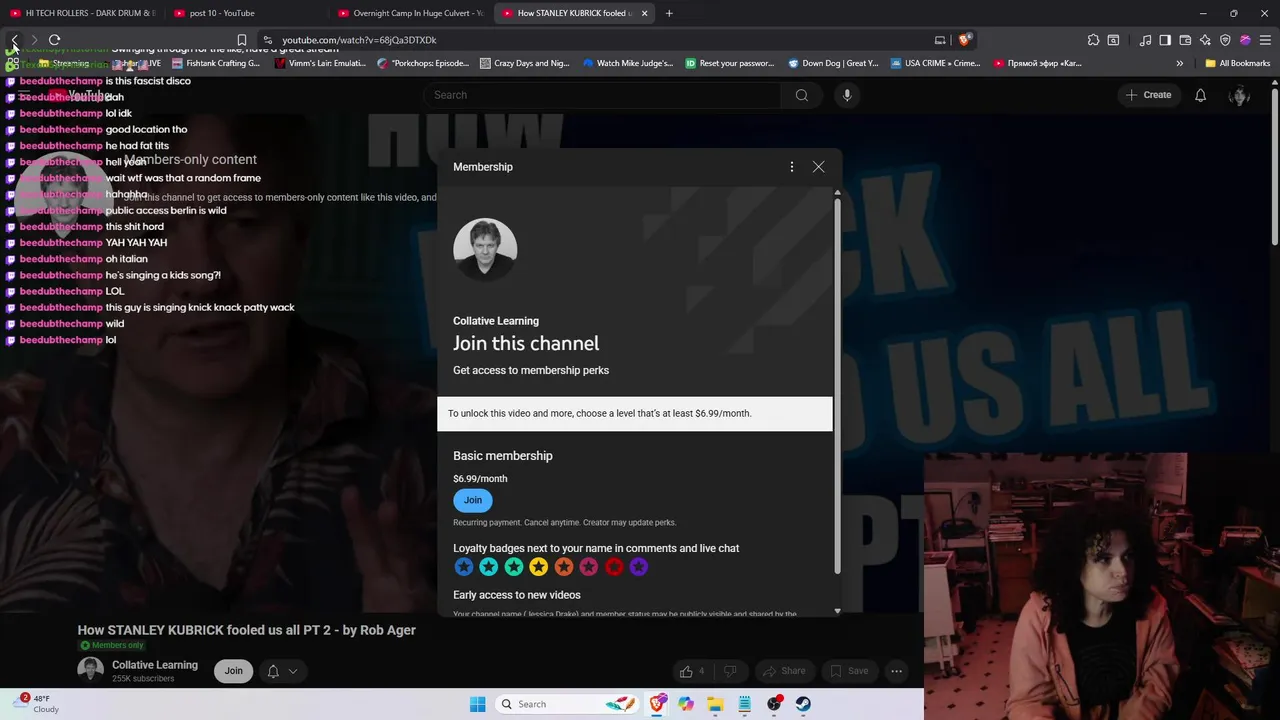Open the Porkchops Episode bookmark
The width and height of the screenshot is (1280, 720).
[x=423, y=63]
